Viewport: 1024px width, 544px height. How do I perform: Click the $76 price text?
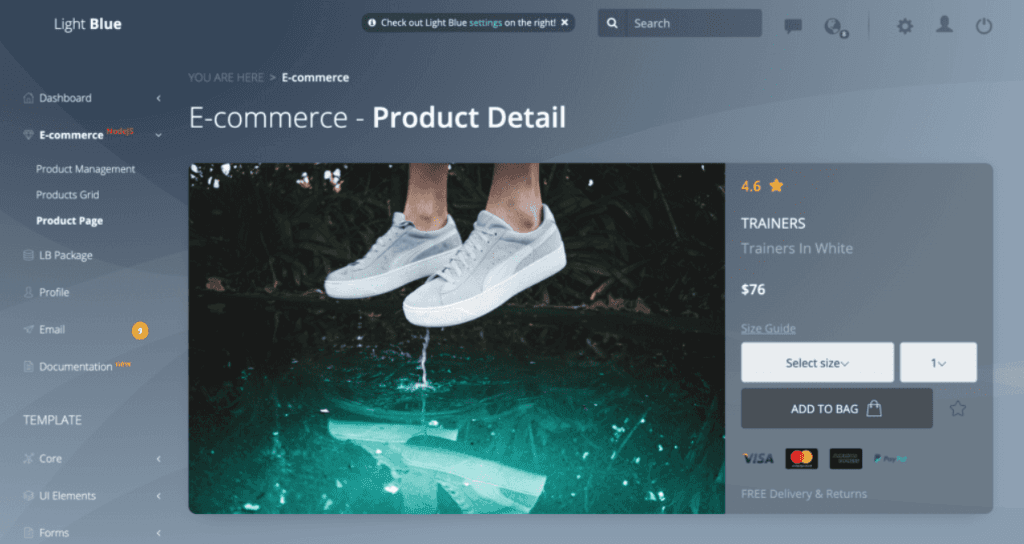753,289
